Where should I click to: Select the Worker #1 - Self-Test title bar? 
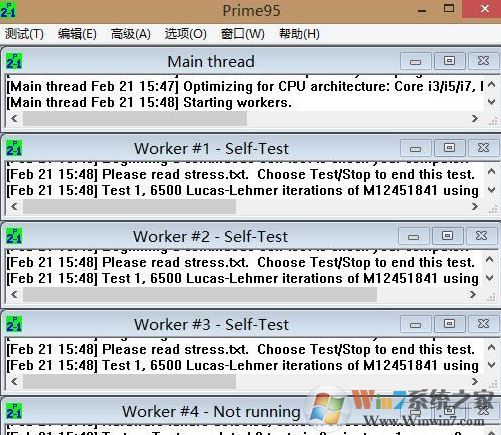click(x=211, y=148)
